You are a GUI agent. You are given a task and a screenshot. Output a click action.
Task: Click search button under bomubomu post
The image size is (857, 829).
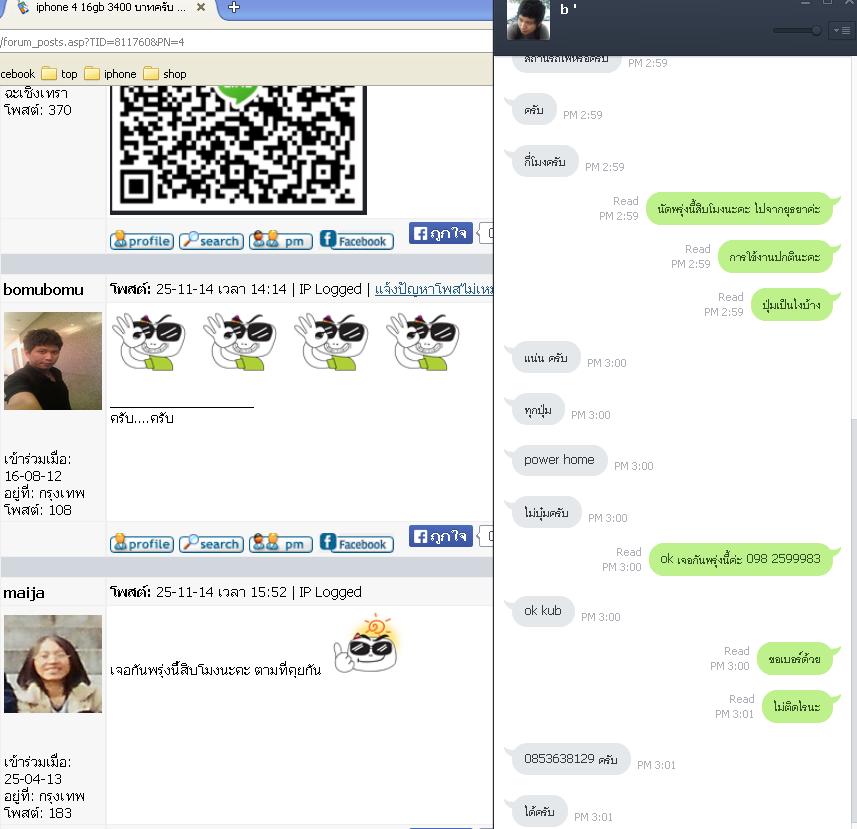[212, 544]
